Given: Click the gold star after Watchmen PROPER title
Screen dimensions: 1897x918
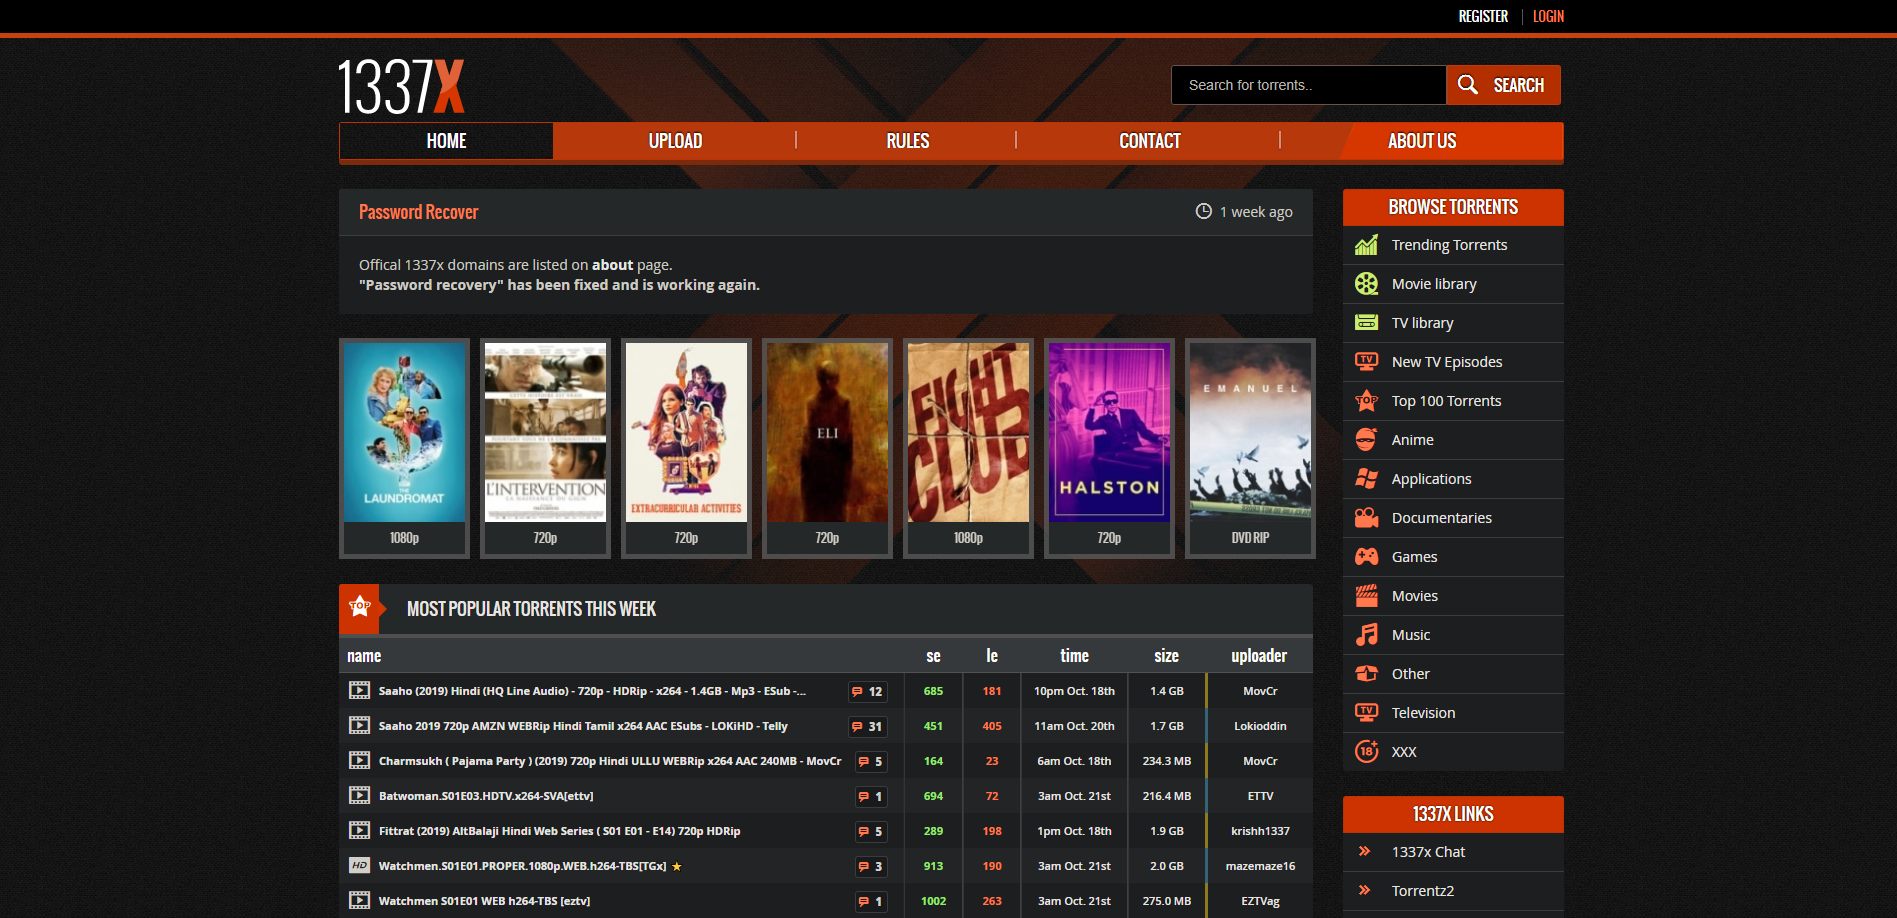Looking at the screenshot, I should pyautogui.click(x=677, y=866).
